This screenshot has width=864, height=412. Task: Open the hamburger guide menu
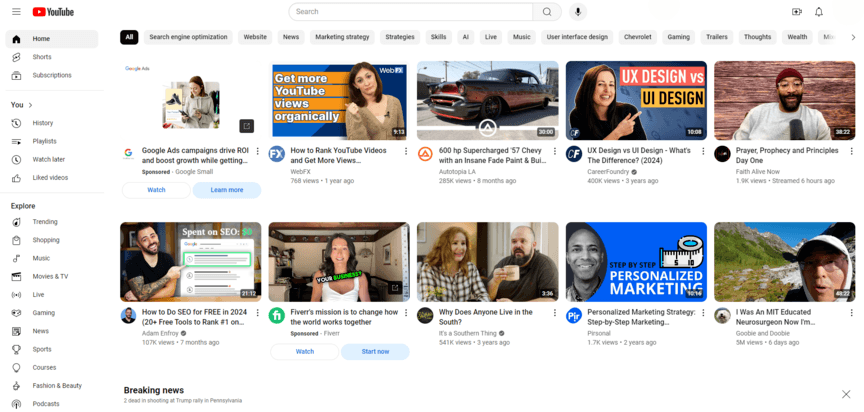tap(16, 12)
